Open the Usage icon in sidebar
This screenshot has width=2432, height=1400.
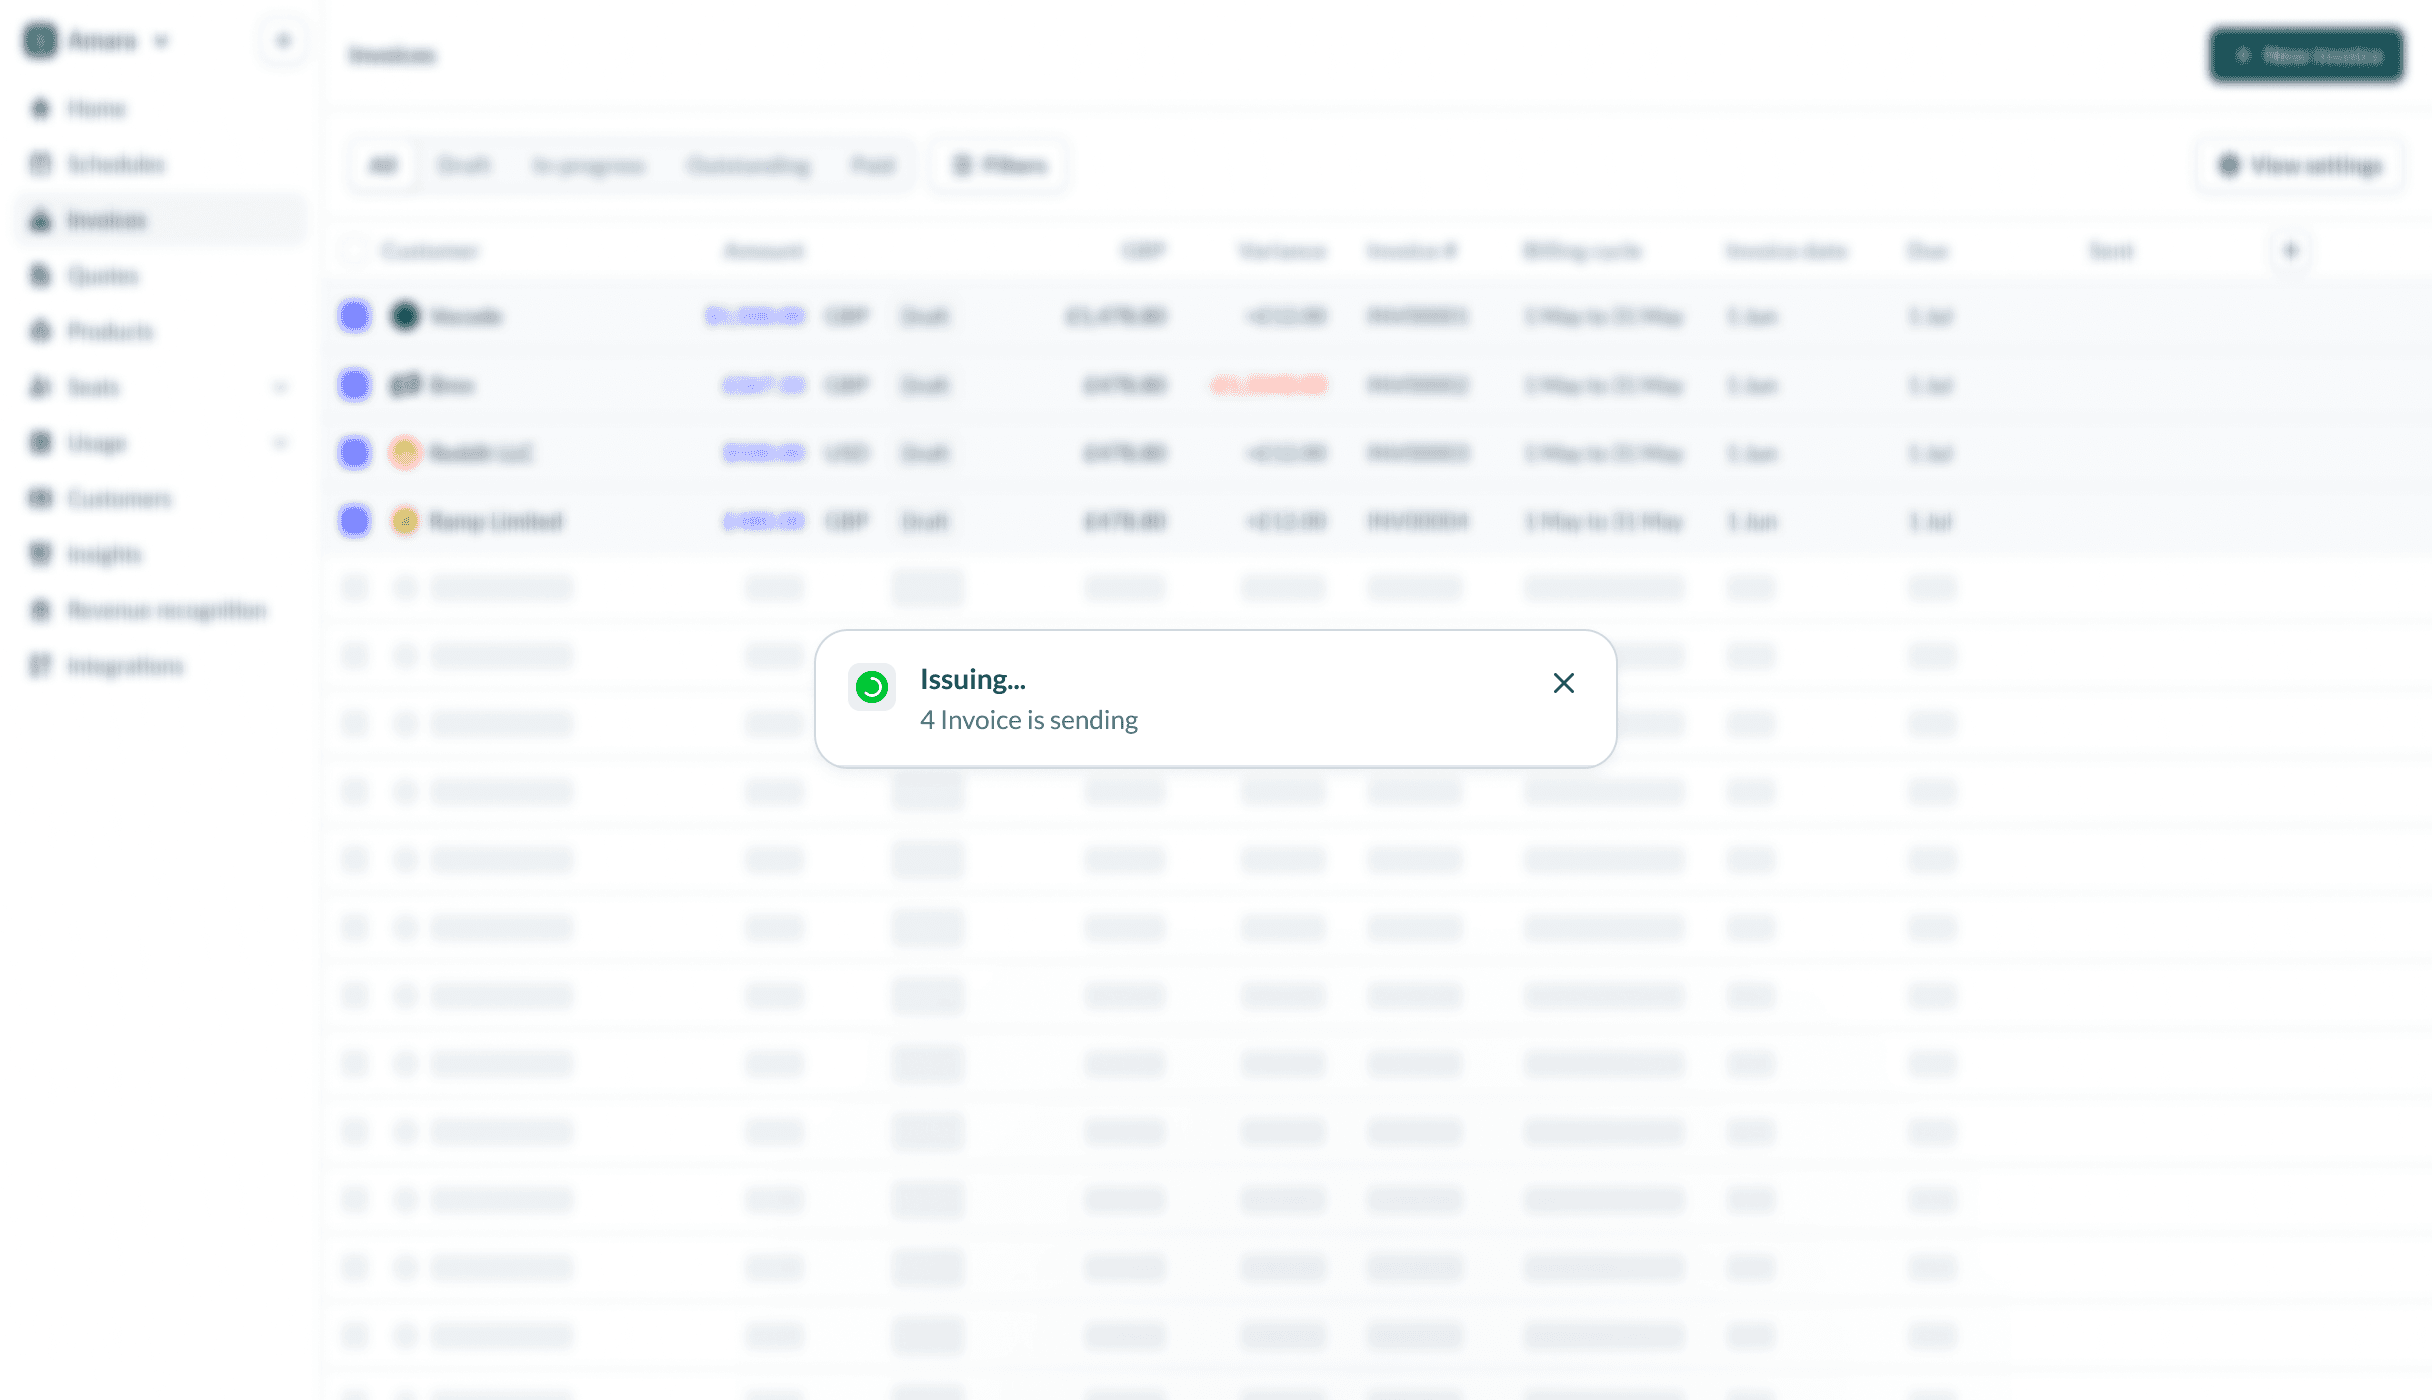click(x=40, y=442)
